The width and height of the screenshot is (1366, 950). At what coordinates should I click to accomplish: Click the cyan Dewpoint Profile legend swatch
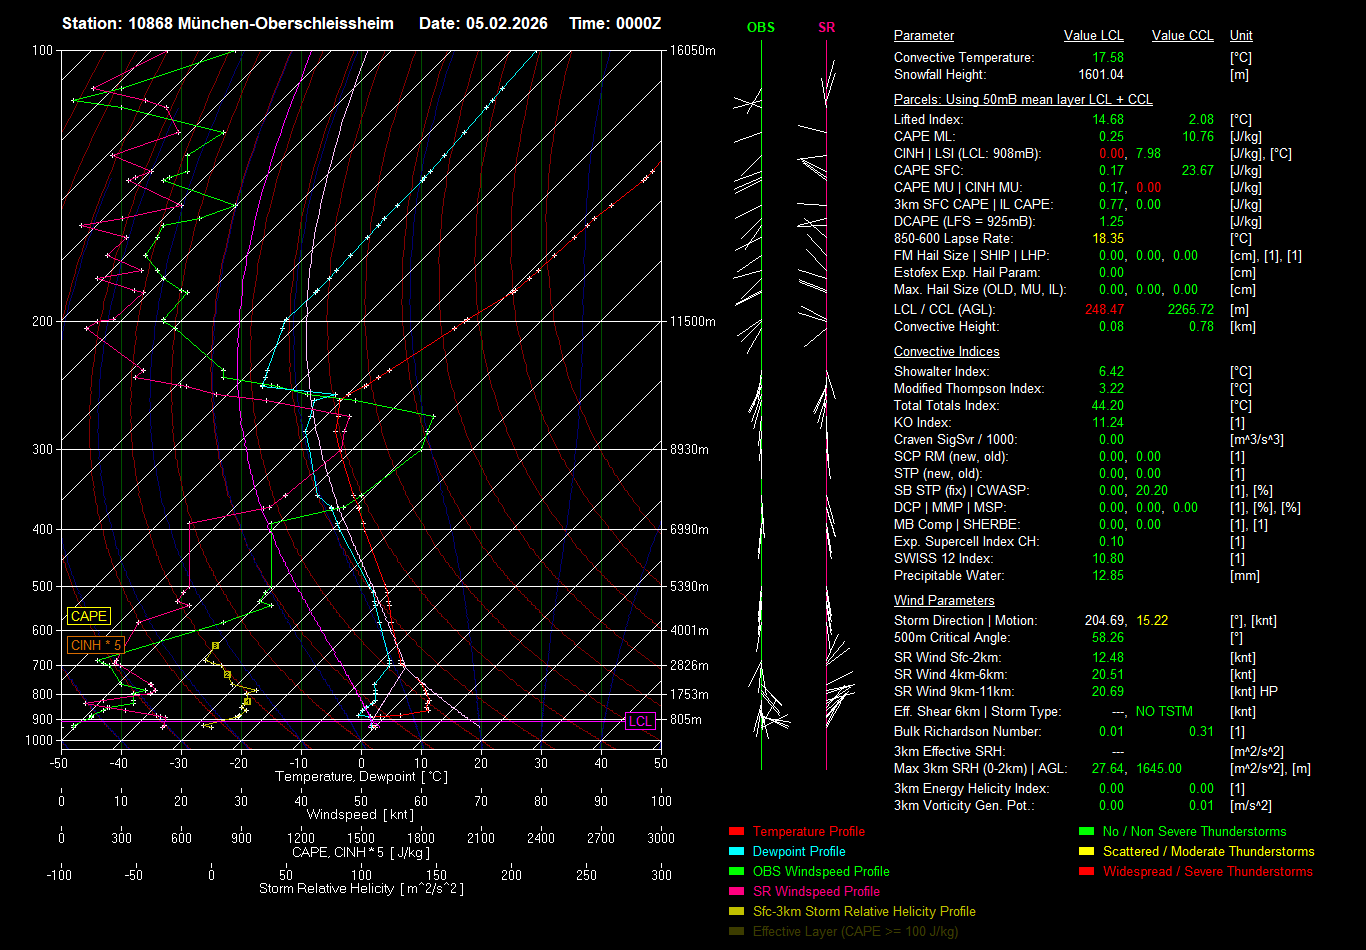click(737, 851)
